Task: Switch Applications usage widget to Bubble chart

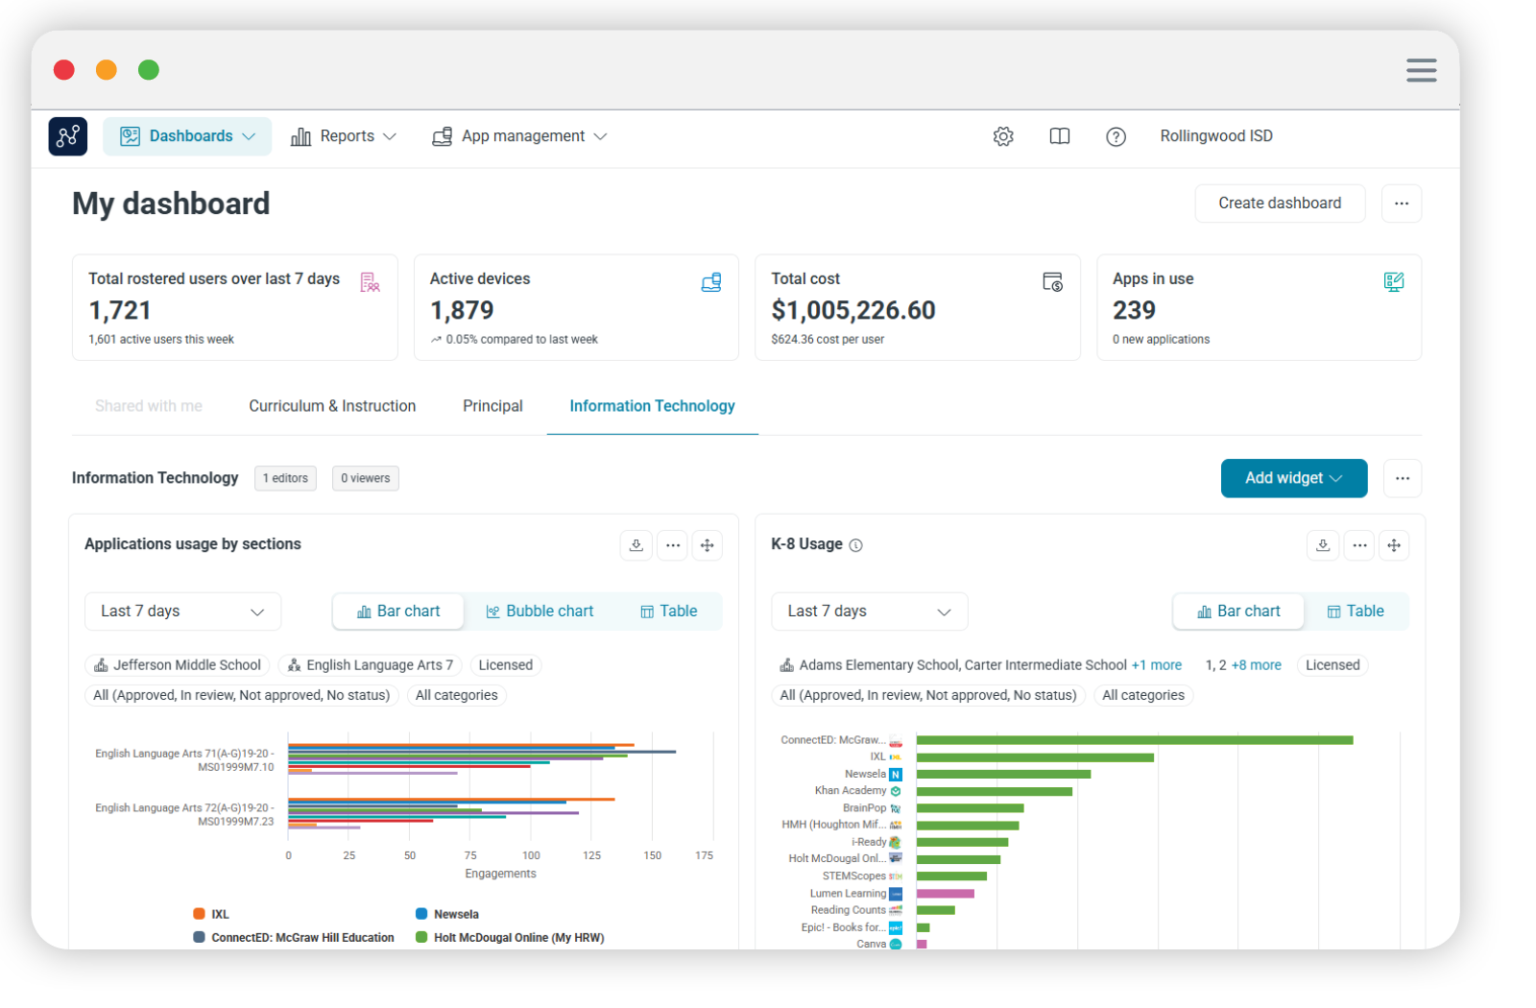Action: 540,611
